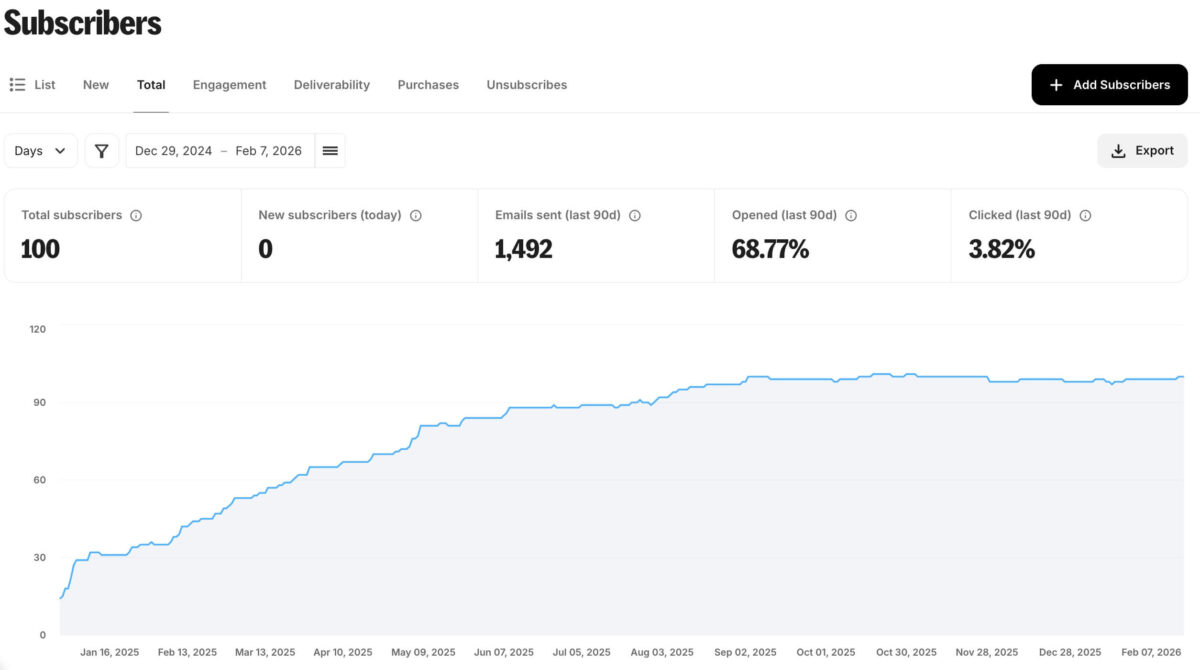This screenshot has height=670, width=1200.
Task: Click the filter funnel icon
Action: click(101, 151)
